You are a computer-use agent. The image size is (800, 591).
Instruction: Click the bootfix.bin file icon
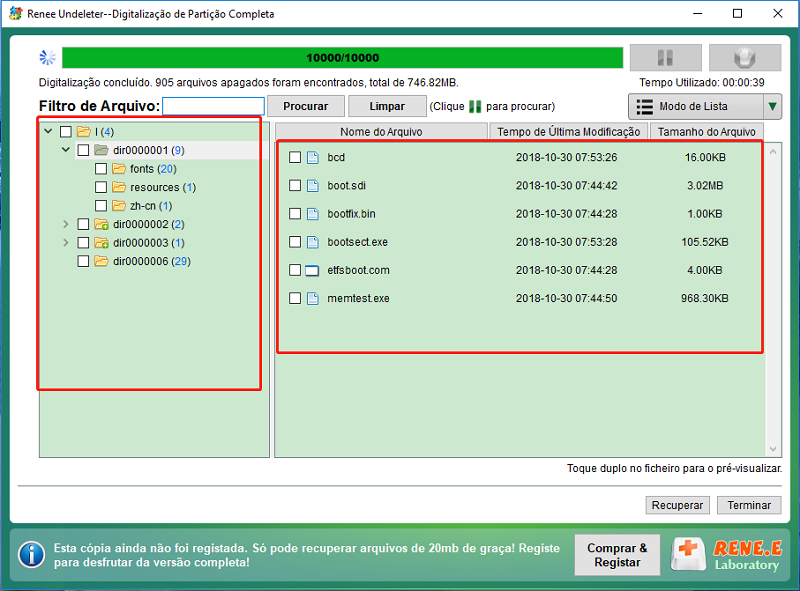click(x=313, y=213)
